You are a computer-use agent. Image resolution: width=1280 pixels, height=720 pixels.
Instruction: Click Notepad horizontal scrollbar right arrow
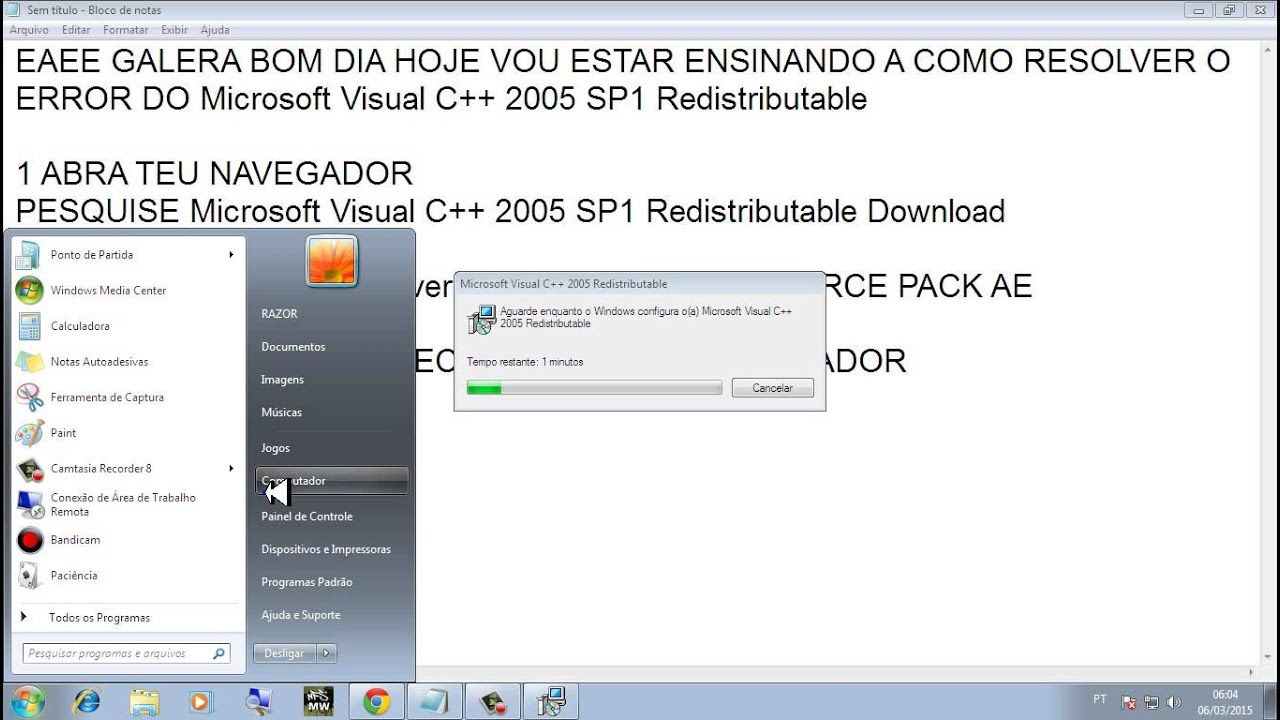point(1250,673)
